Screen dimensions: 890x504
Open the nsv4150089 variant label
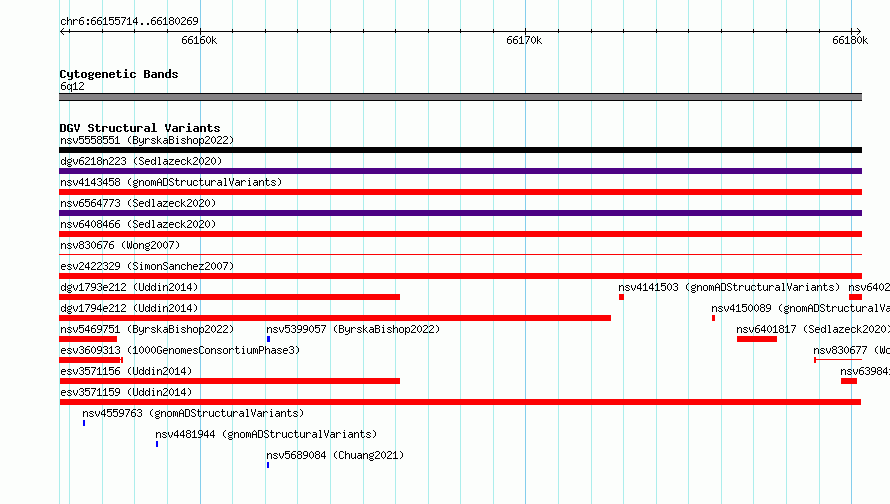coord(800,308)
